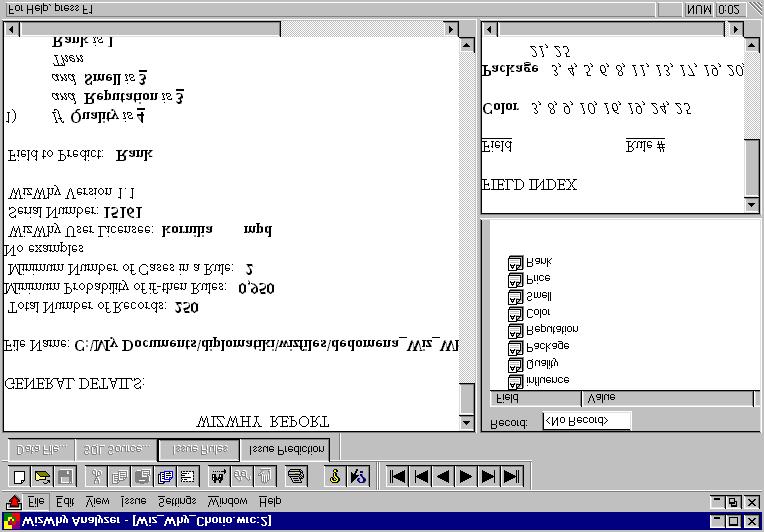The height and width of the screenshot is (532, 764).
Task: Click the blue stacked-pages toolbar icon
Action: click(165, 476)
